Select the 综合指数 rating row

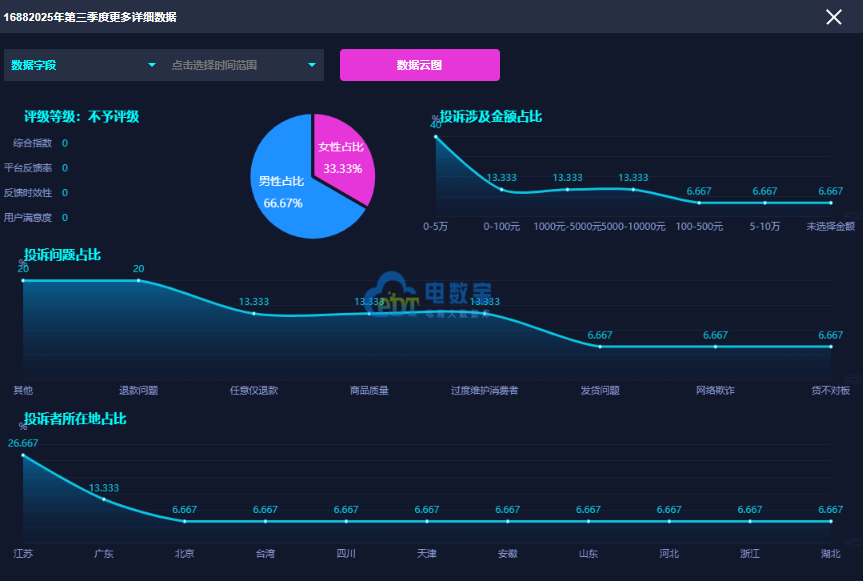tap(33, 143)
